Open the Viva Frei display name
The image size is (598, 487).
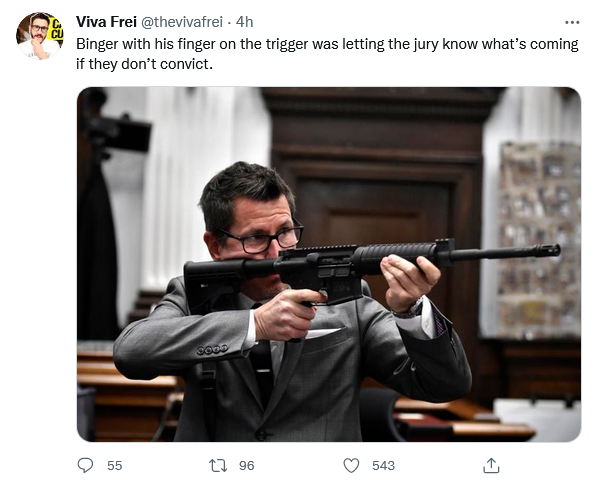tap(106, 22)
